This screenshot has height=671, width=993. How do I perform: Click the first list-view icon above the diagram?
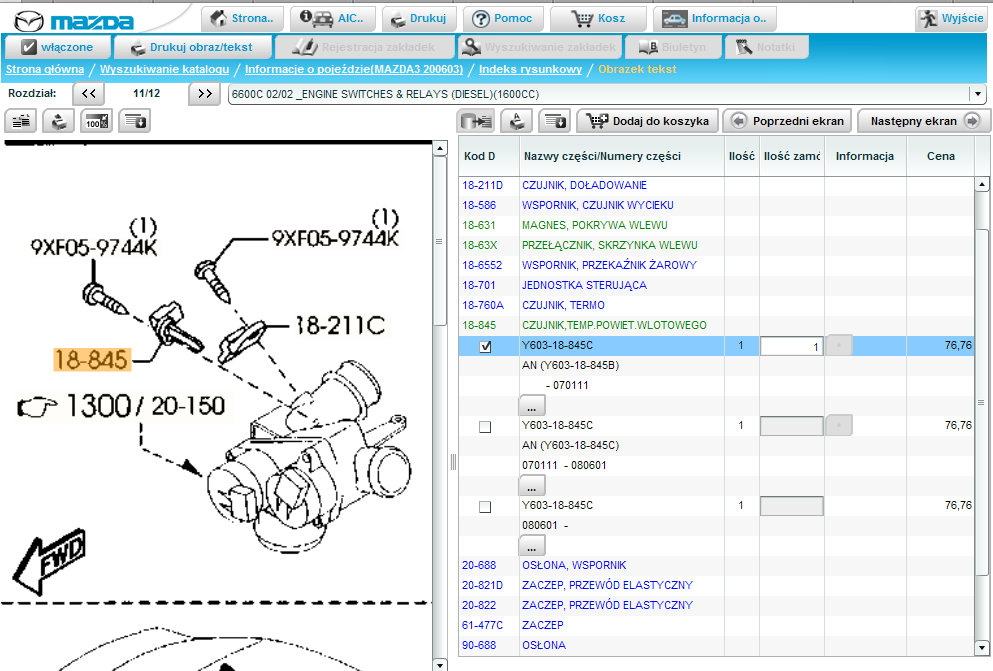pos(22,121)
